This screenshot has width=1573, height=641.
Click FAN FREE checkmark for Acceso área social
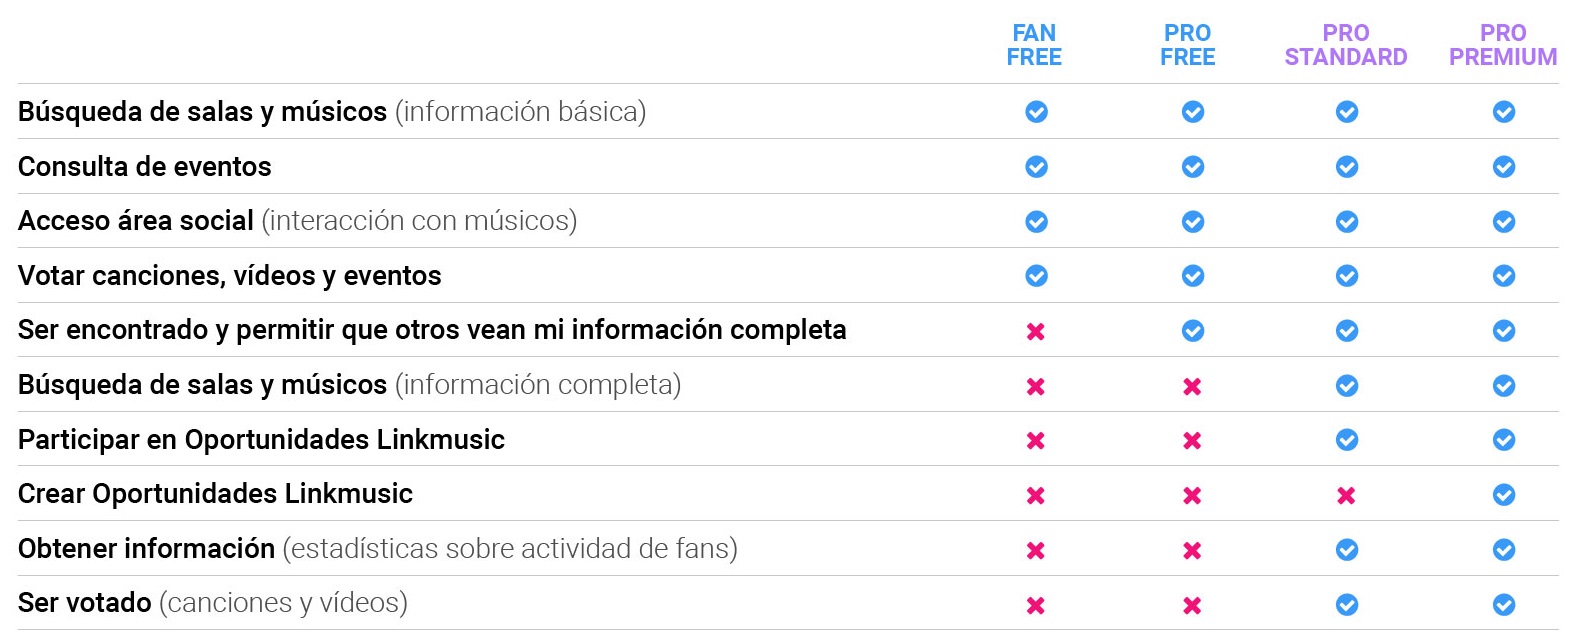click(1036, 222)
